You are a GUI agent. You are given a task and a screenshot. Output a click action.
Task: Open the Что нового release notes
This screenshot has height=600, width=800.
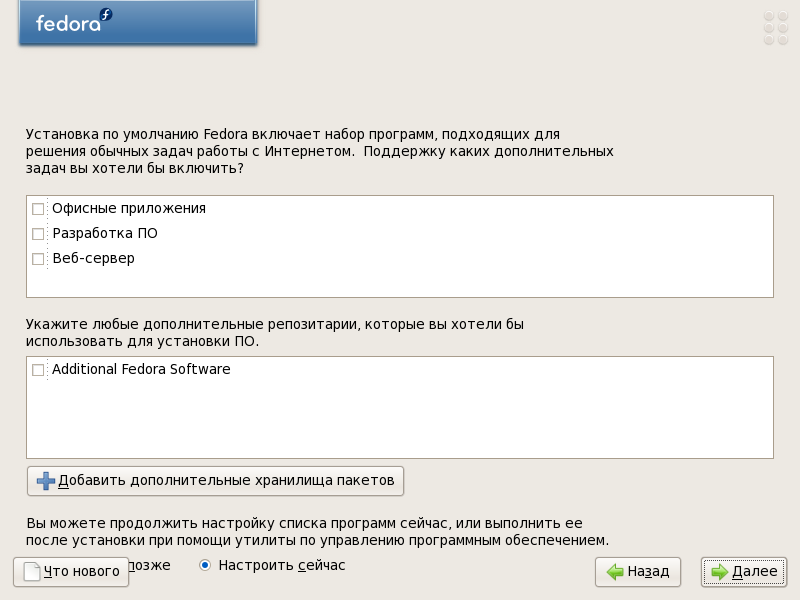tap(71, 572)
